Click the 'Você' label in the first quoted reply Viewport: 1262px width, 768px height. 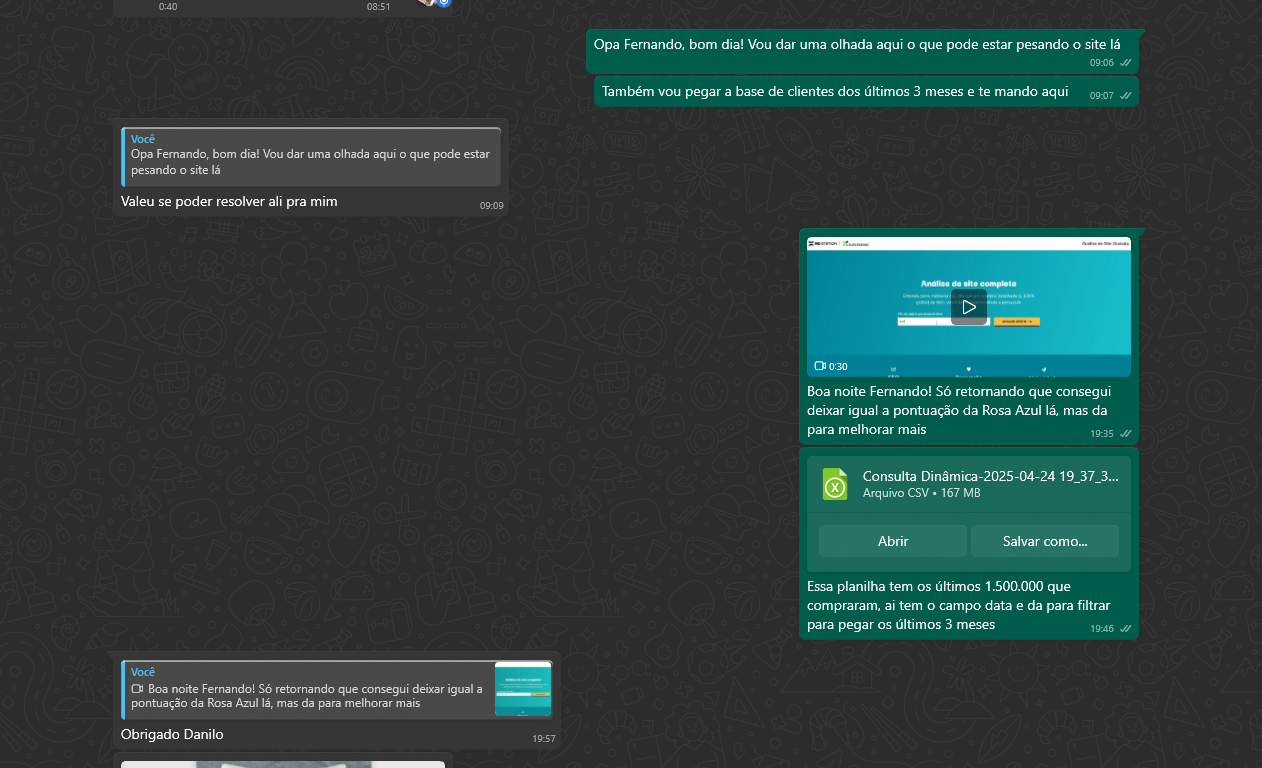[143, 139]
